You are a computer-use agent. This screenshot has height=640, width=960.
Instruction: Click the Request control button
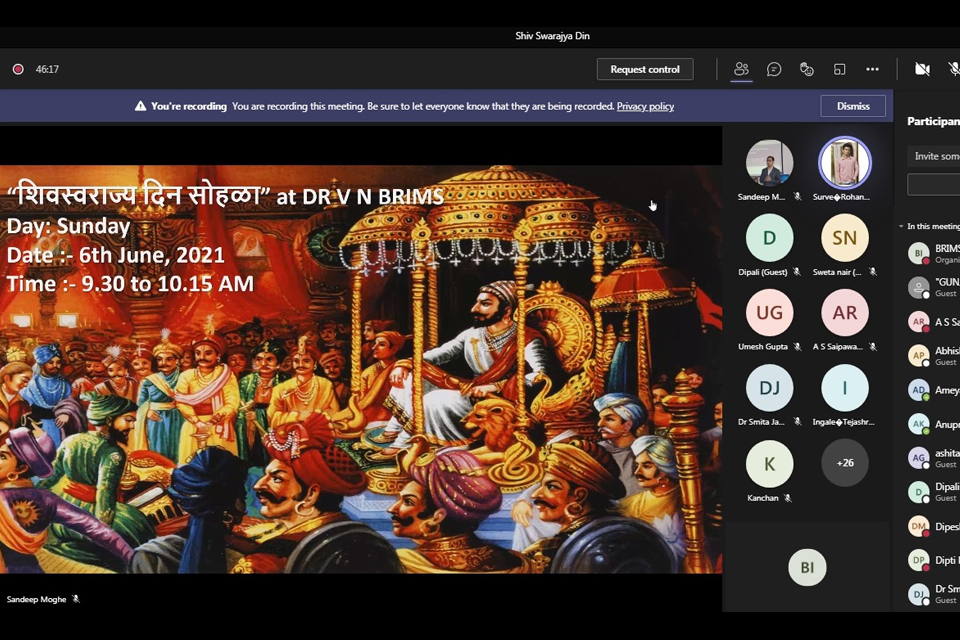pyautogui.click(x=645, y=69)
